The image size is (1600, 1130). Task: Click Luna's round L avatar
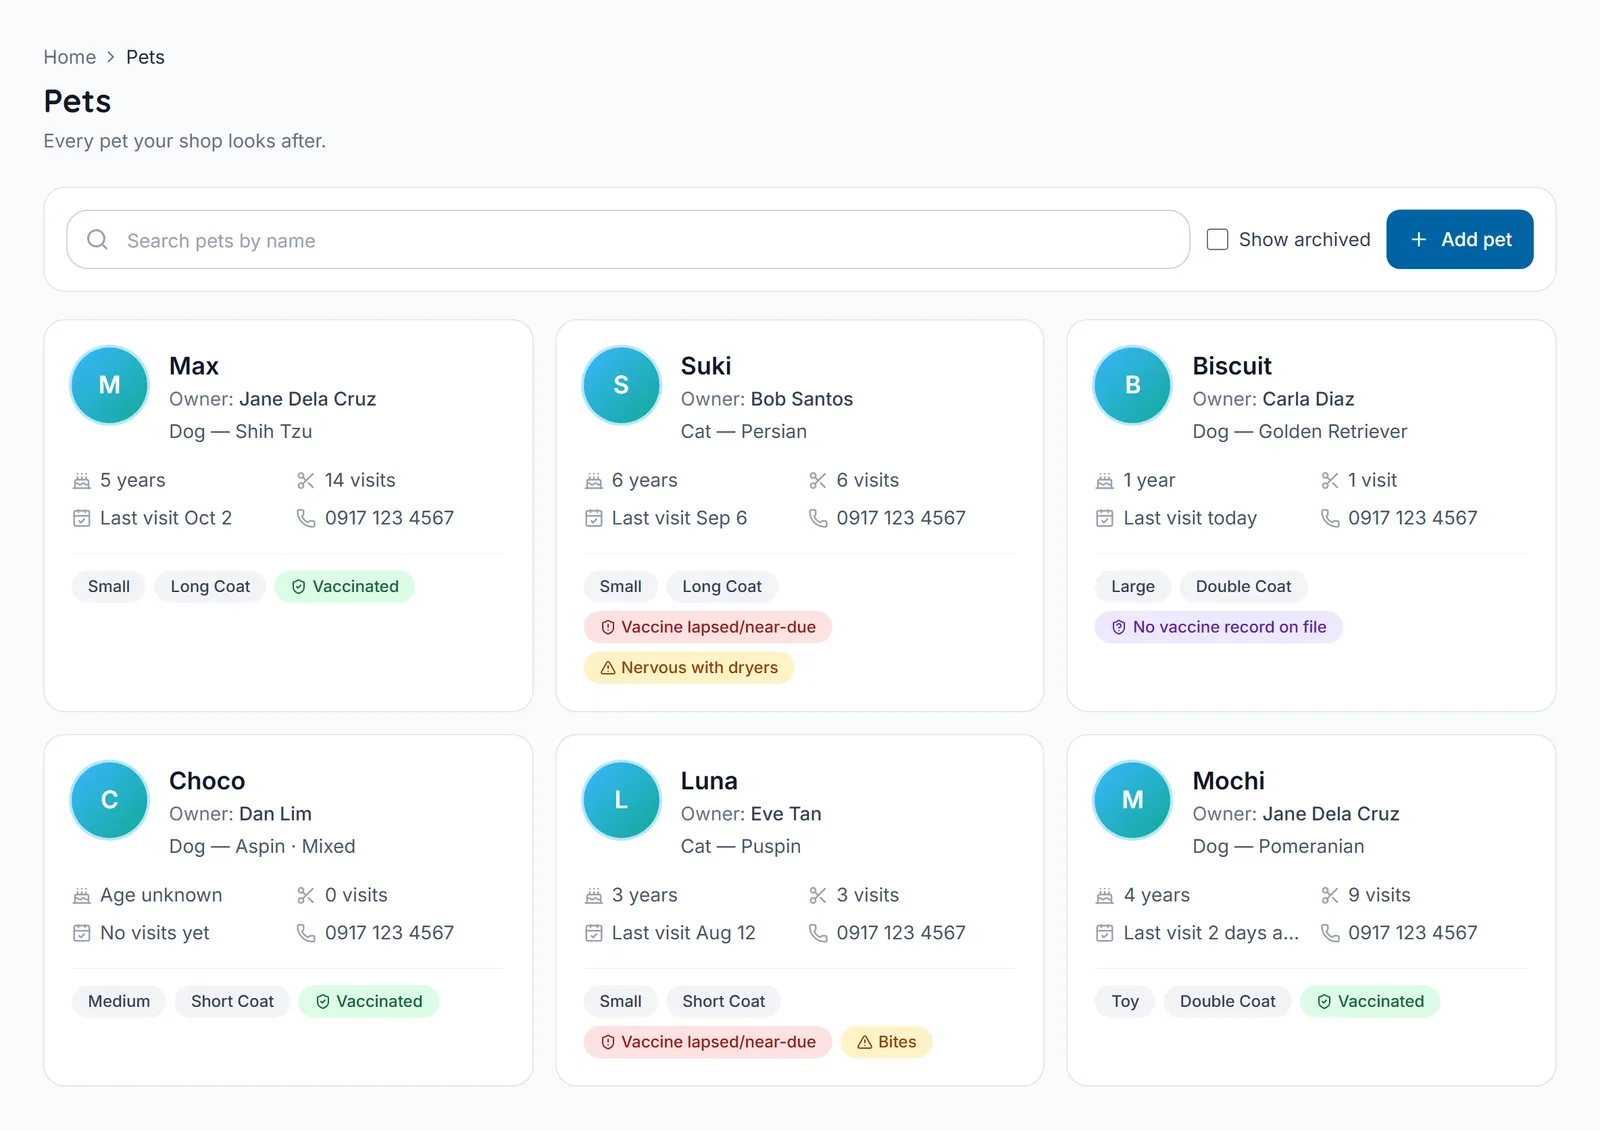coord(621,800)
